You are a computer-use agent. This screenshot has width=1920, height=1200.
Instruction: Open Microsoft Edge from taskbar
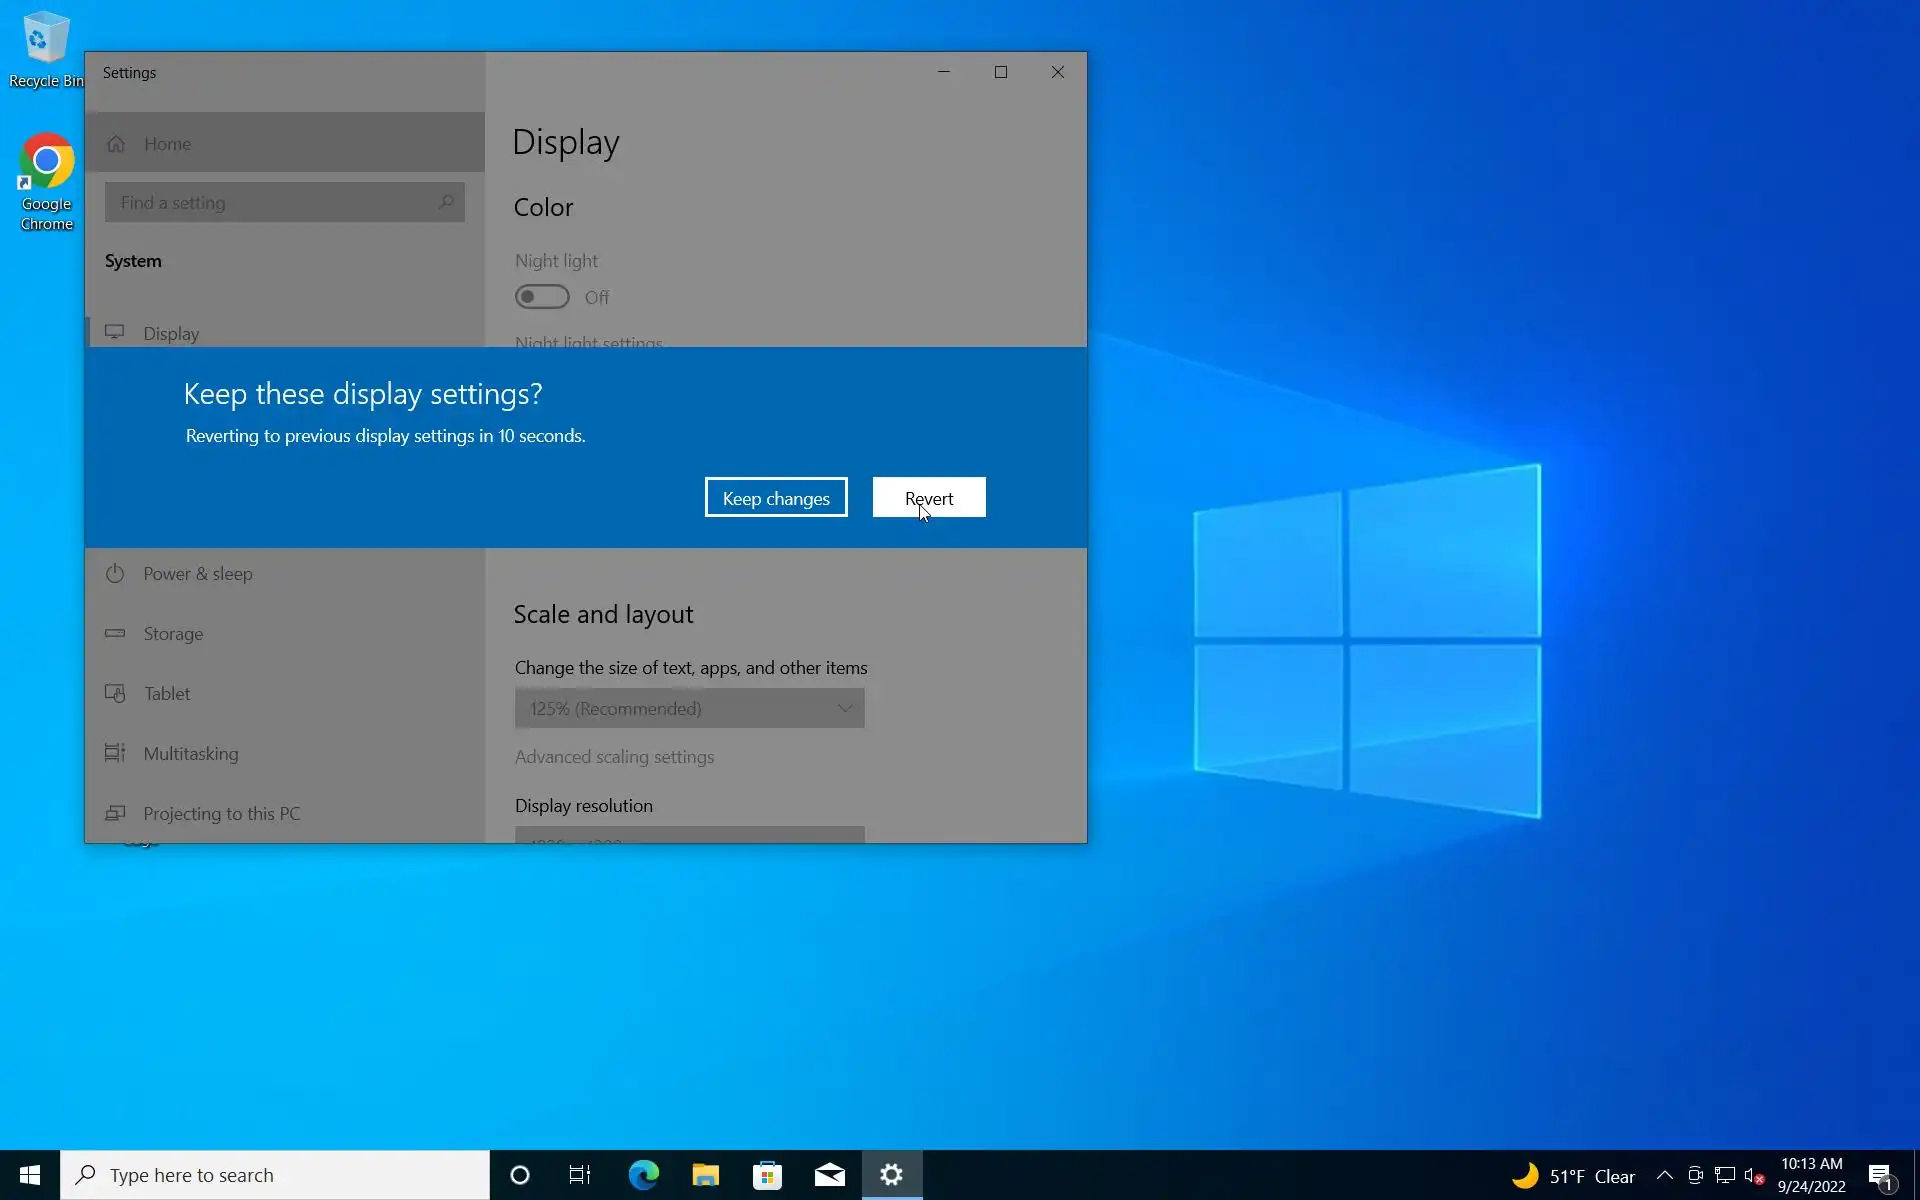tap(643, 1175)
